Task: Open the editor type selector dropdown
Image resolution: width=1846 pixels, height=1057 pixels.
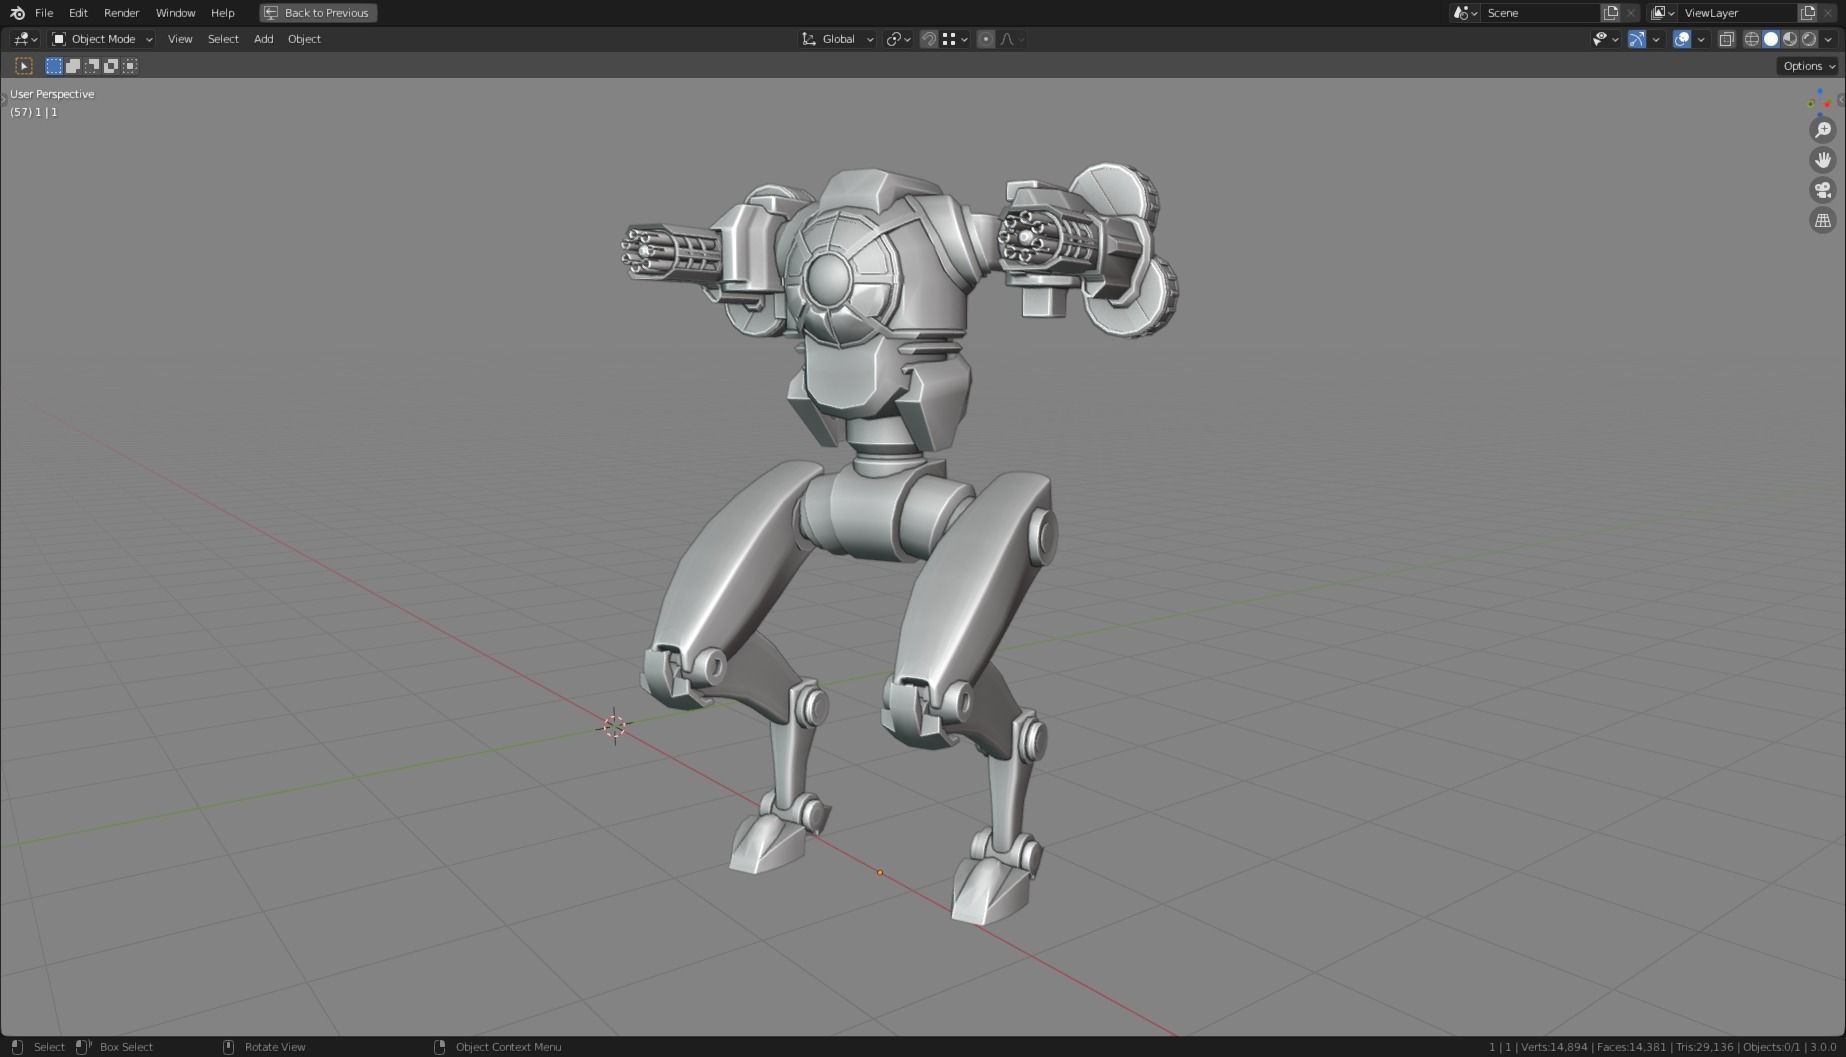Action: 25,39
